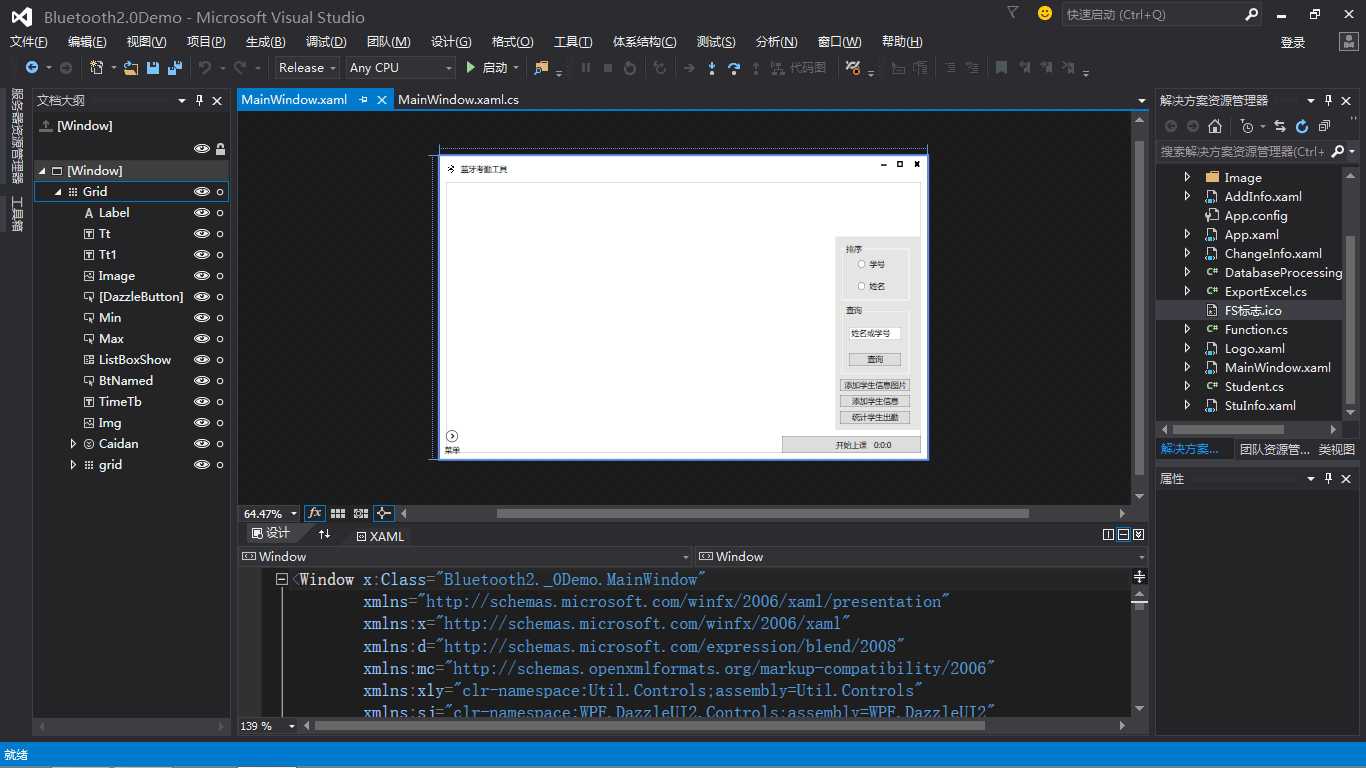Open the 工具(T) Tools menu
Image resolution: width=1366 pixels, height=768 pixels.
(573, 42)
